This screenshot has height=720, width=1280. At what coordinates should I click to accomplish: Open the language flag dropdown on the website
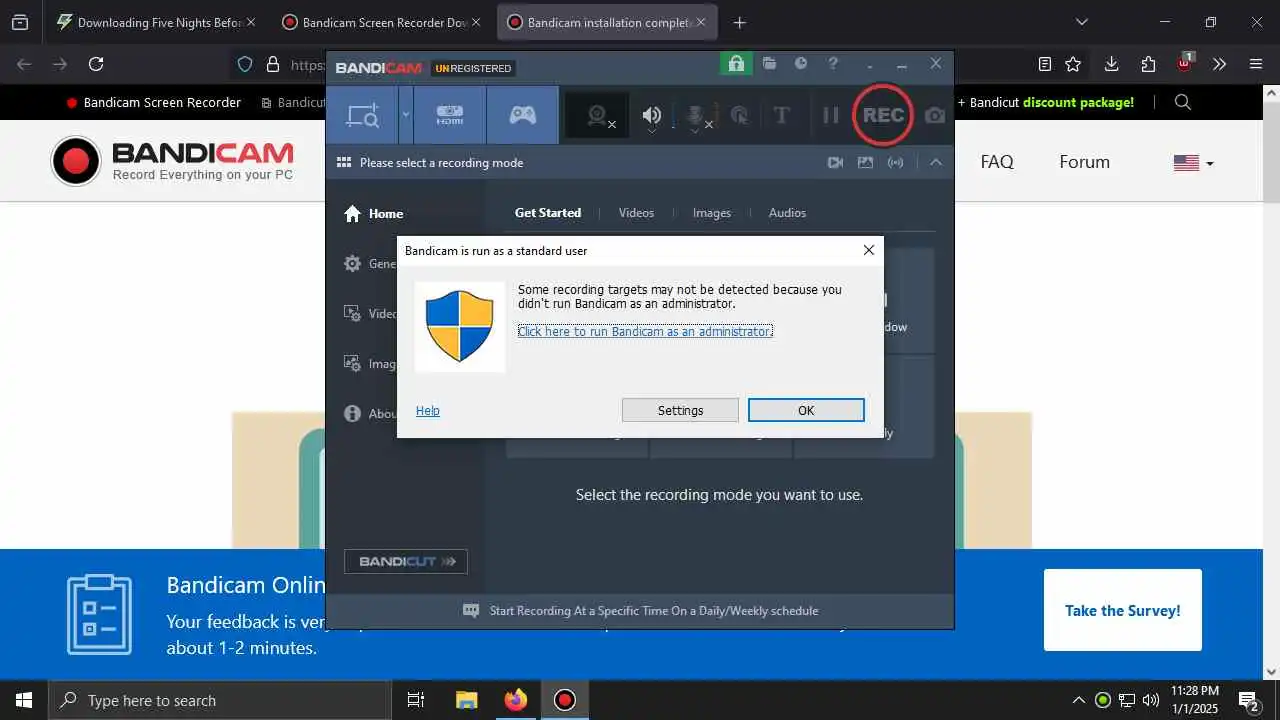coord(1193,163)
